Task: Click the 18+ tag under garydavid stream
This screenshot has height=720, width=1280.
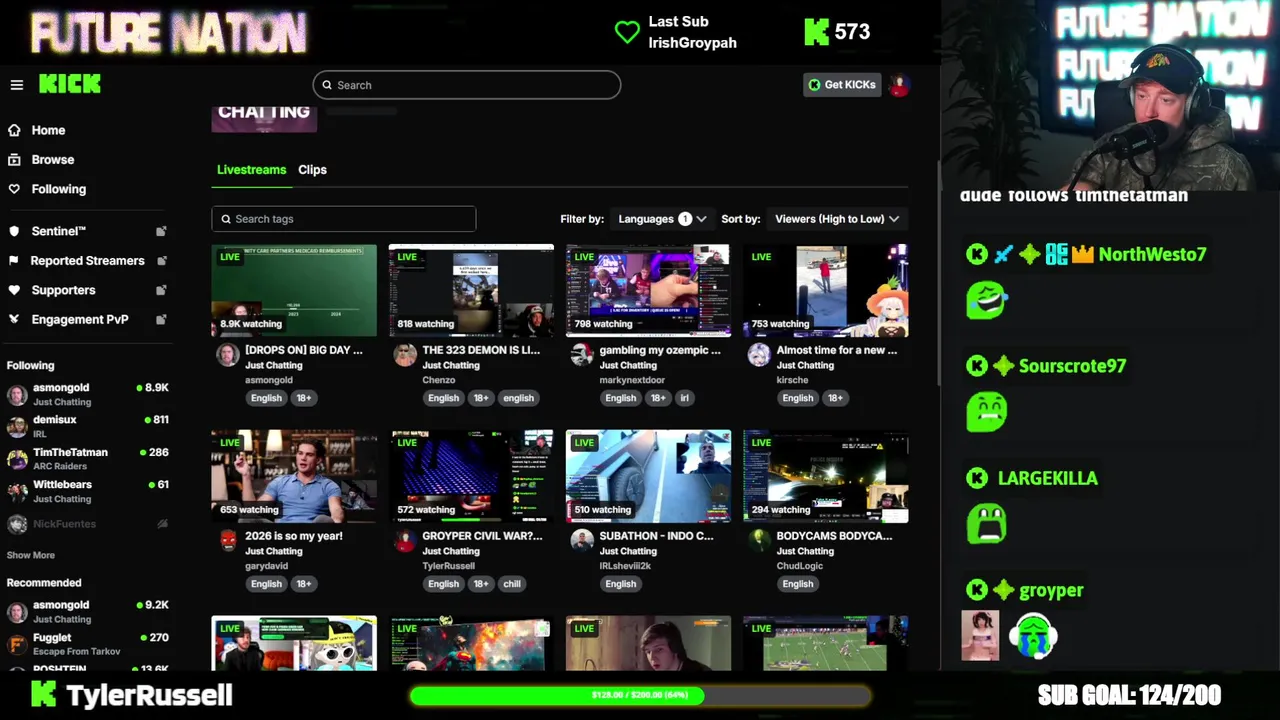Action: click(x=303, y=584)
